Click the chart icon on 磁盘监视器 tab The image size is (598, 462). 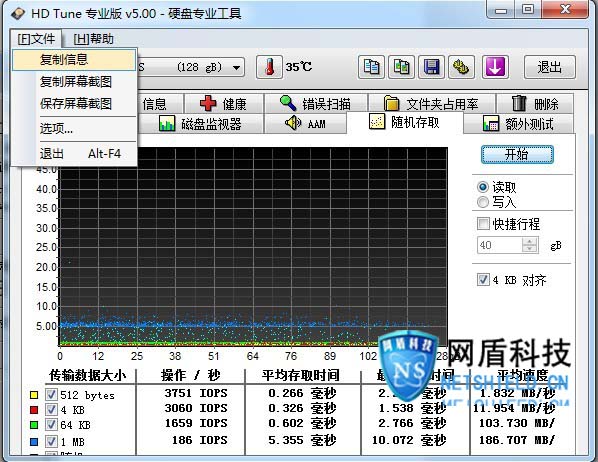pyautogui.click(x=167, y=124)
